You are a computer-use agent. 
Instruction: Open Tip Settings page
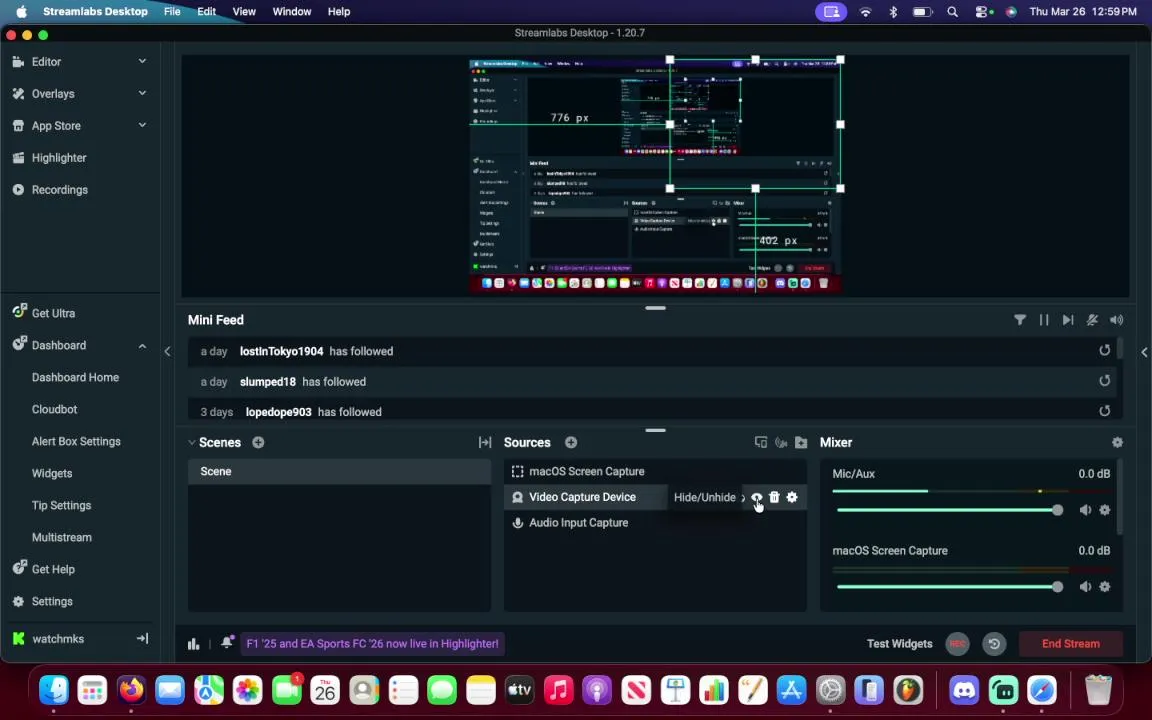[61, 505]
